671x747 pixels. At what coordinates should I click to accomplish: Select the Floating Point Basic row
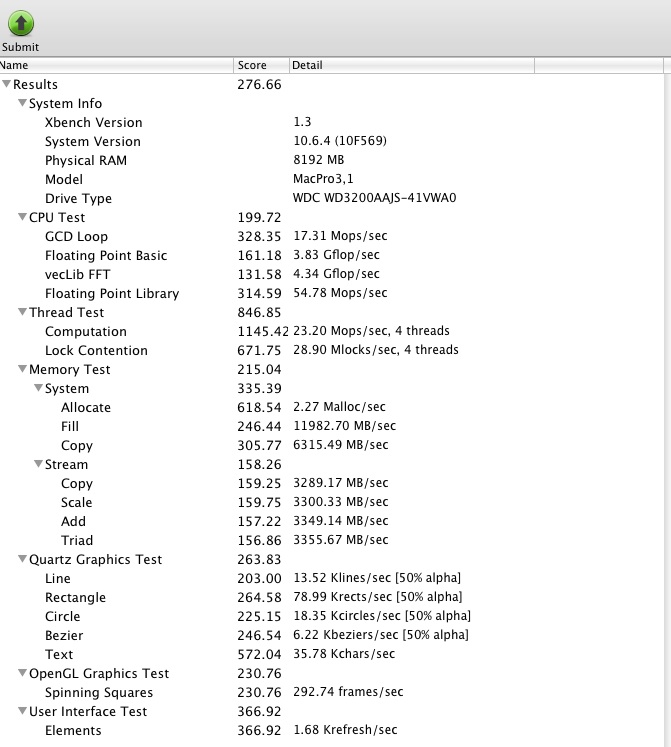pyautogui.click(x=332, y=255)
